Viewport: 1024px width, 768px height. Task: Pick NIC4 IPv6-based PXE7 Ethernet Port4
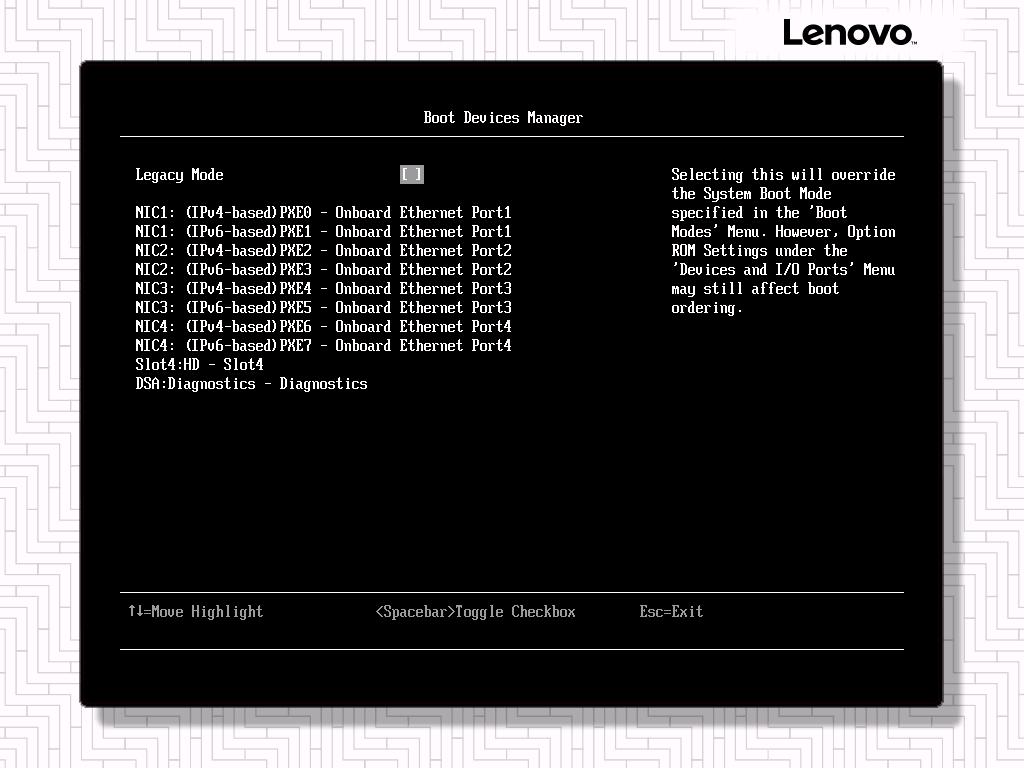coord(323,346)
